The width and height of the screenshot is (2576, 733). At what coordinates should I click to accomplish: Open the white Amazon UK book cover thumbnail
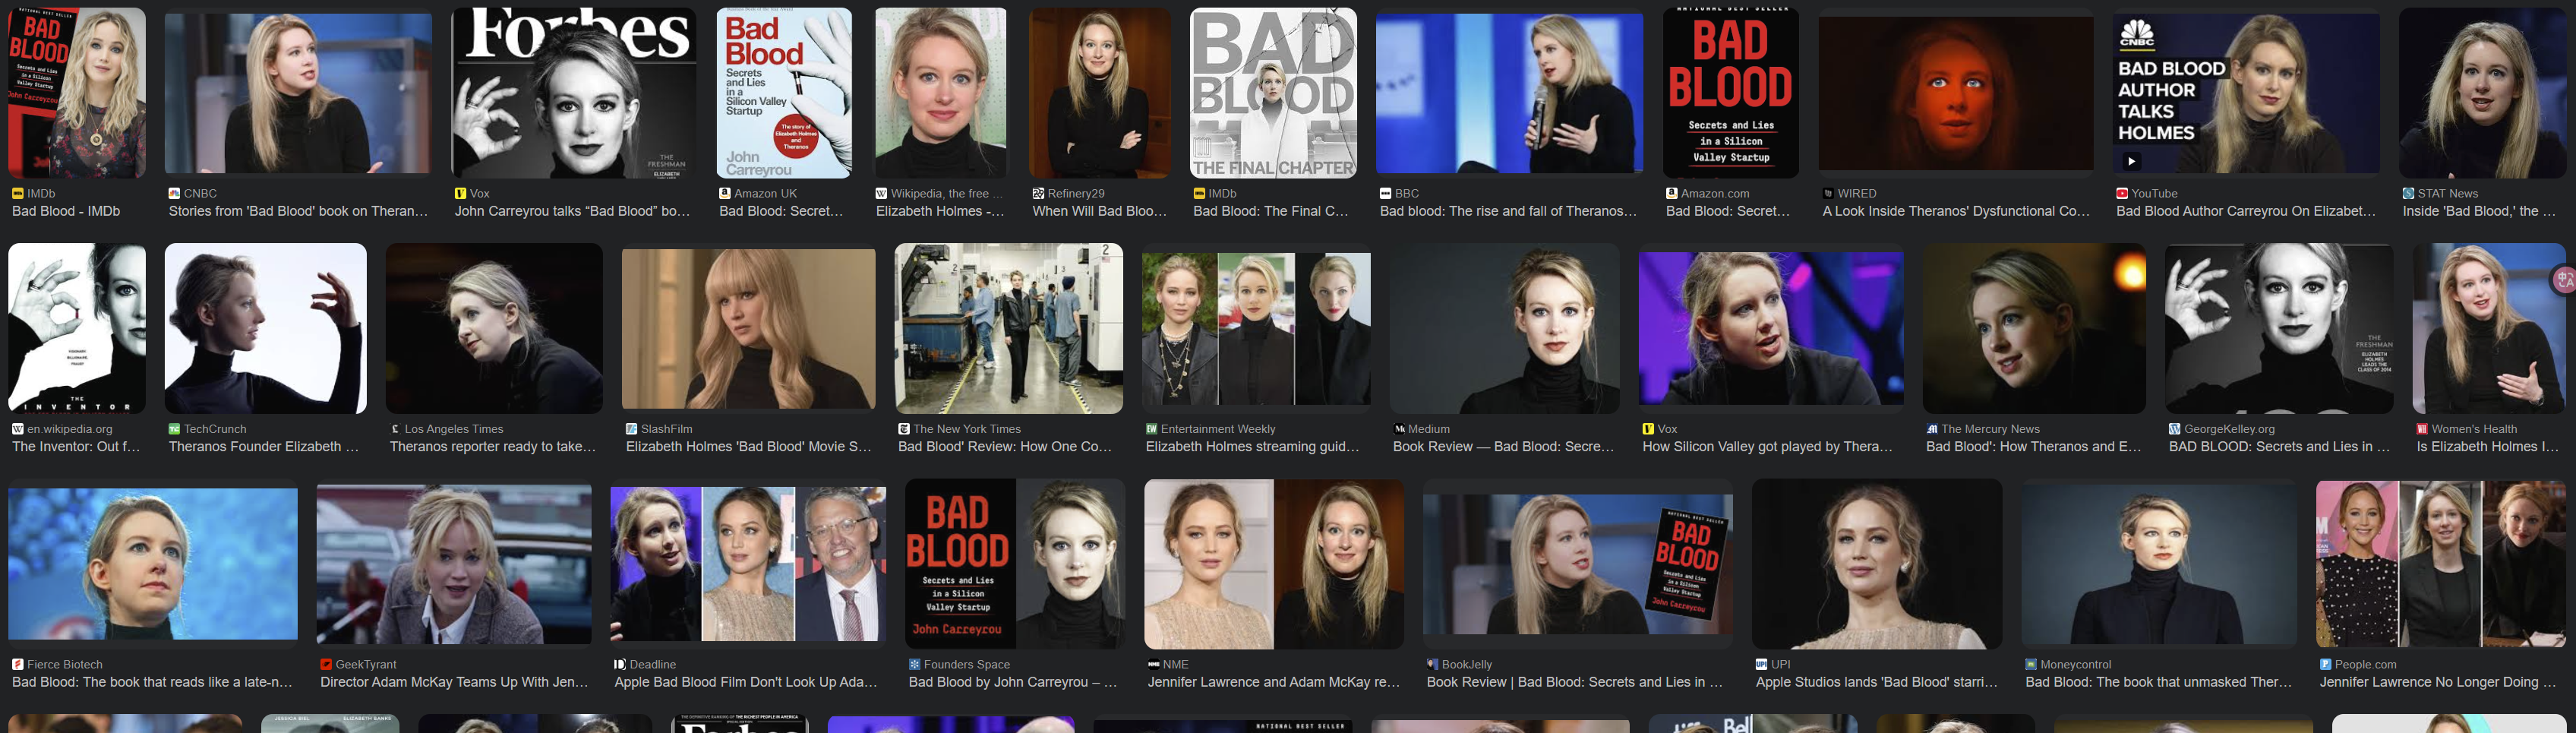click(784, 93)
